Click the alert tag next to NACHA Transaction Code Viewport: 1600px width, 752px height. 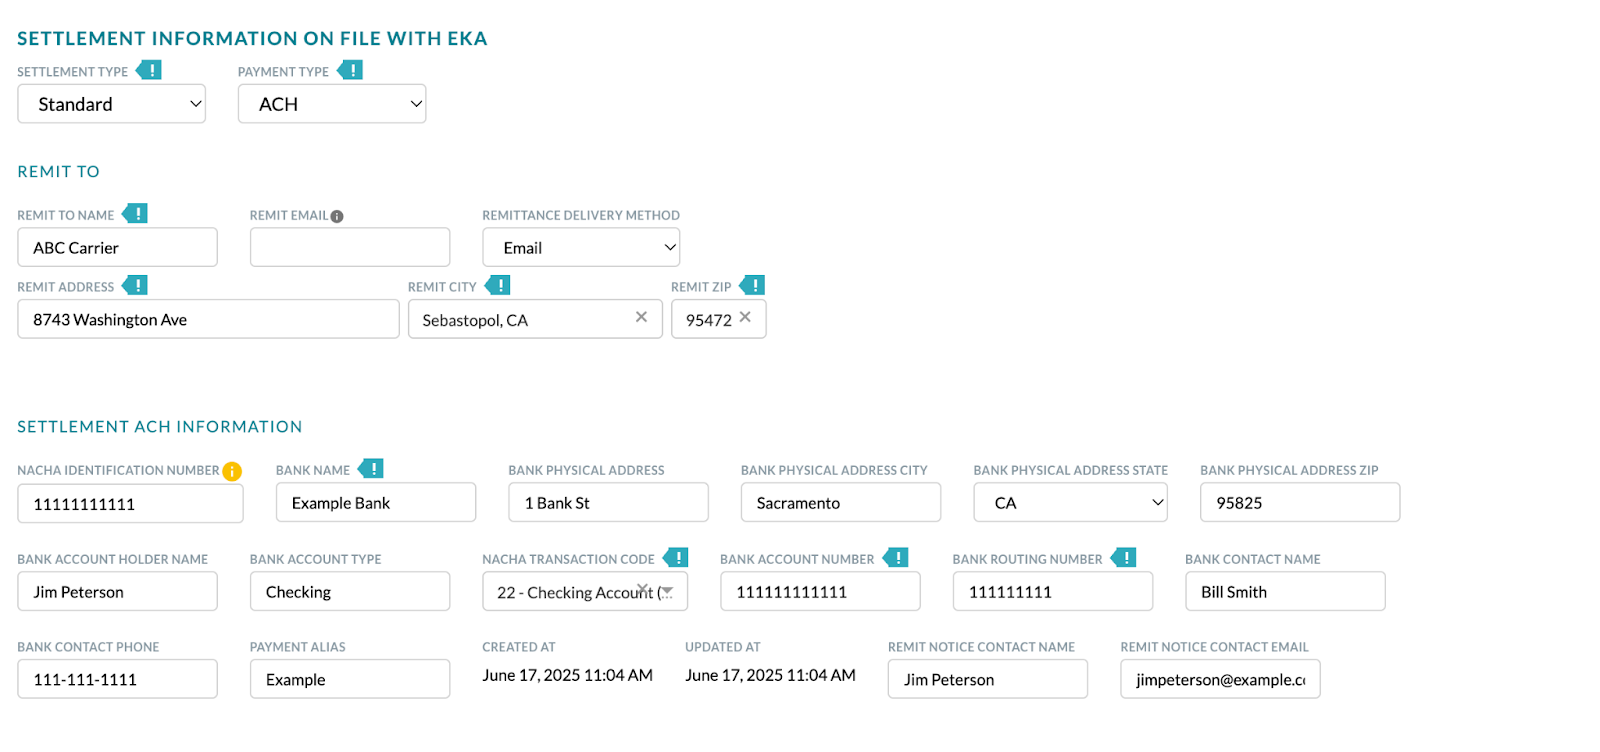point(676,557)
